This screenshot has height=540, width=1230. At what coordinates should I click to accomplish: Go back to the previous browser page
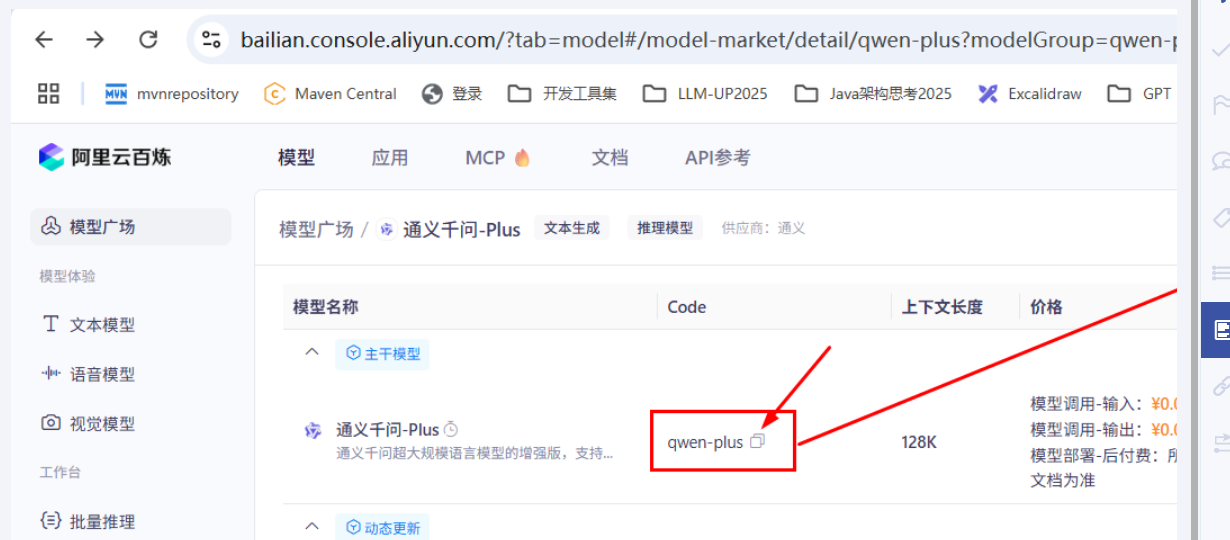tap(44, 40)
